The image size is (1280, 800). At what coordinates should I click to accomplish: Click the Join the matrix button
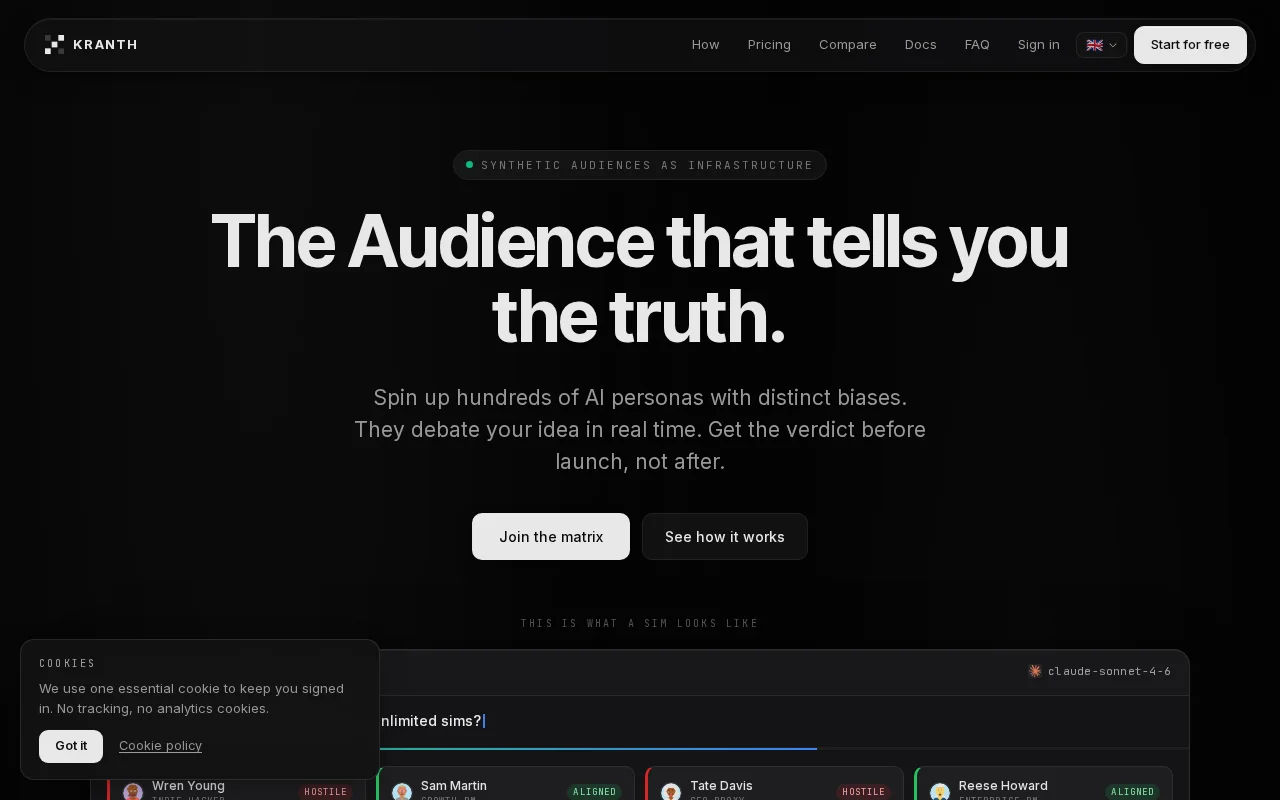pos(551,537)
